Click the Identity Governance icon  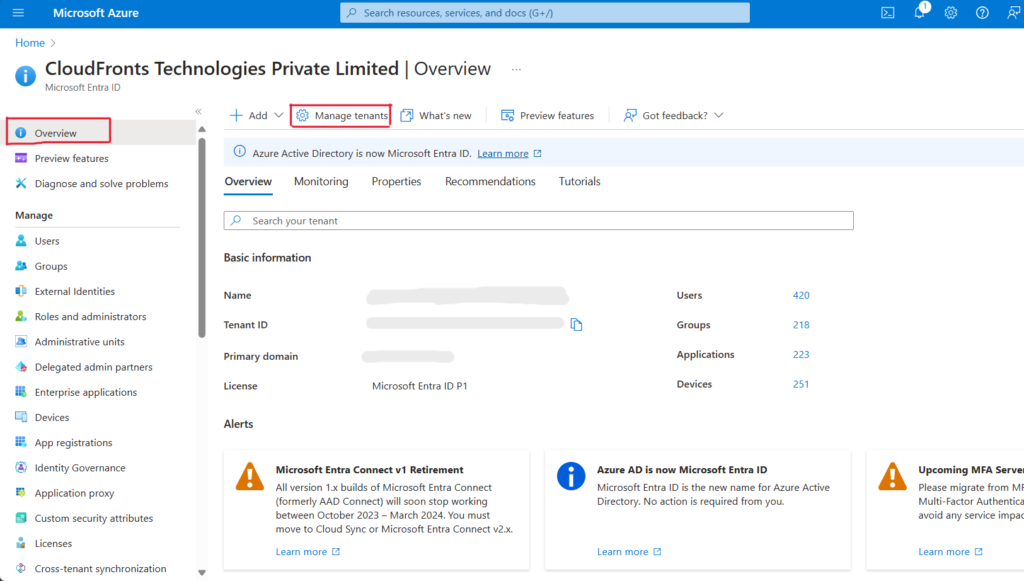click(21, 467)
